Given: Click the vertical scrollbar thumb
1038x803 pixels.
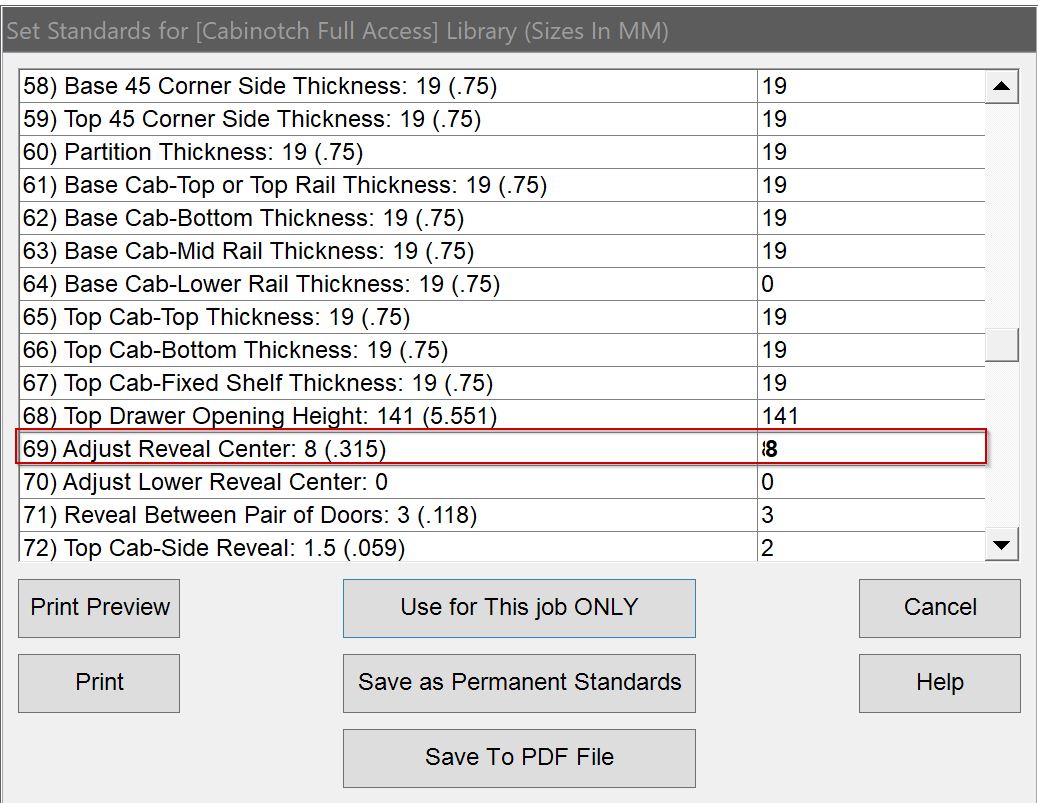Looking at the screenshot, I should pyautogui.click(x=1001, y=345).
